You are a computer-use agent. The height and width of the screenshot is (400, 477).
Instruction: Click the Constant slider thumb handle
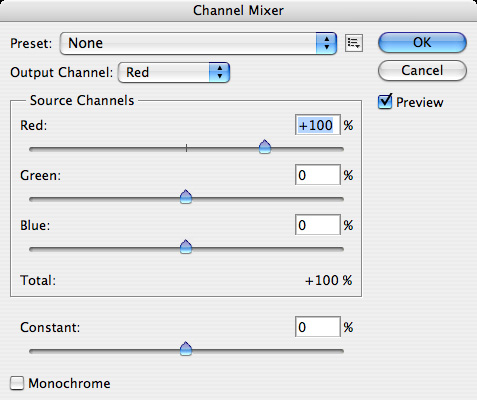[x=186, y=349]
